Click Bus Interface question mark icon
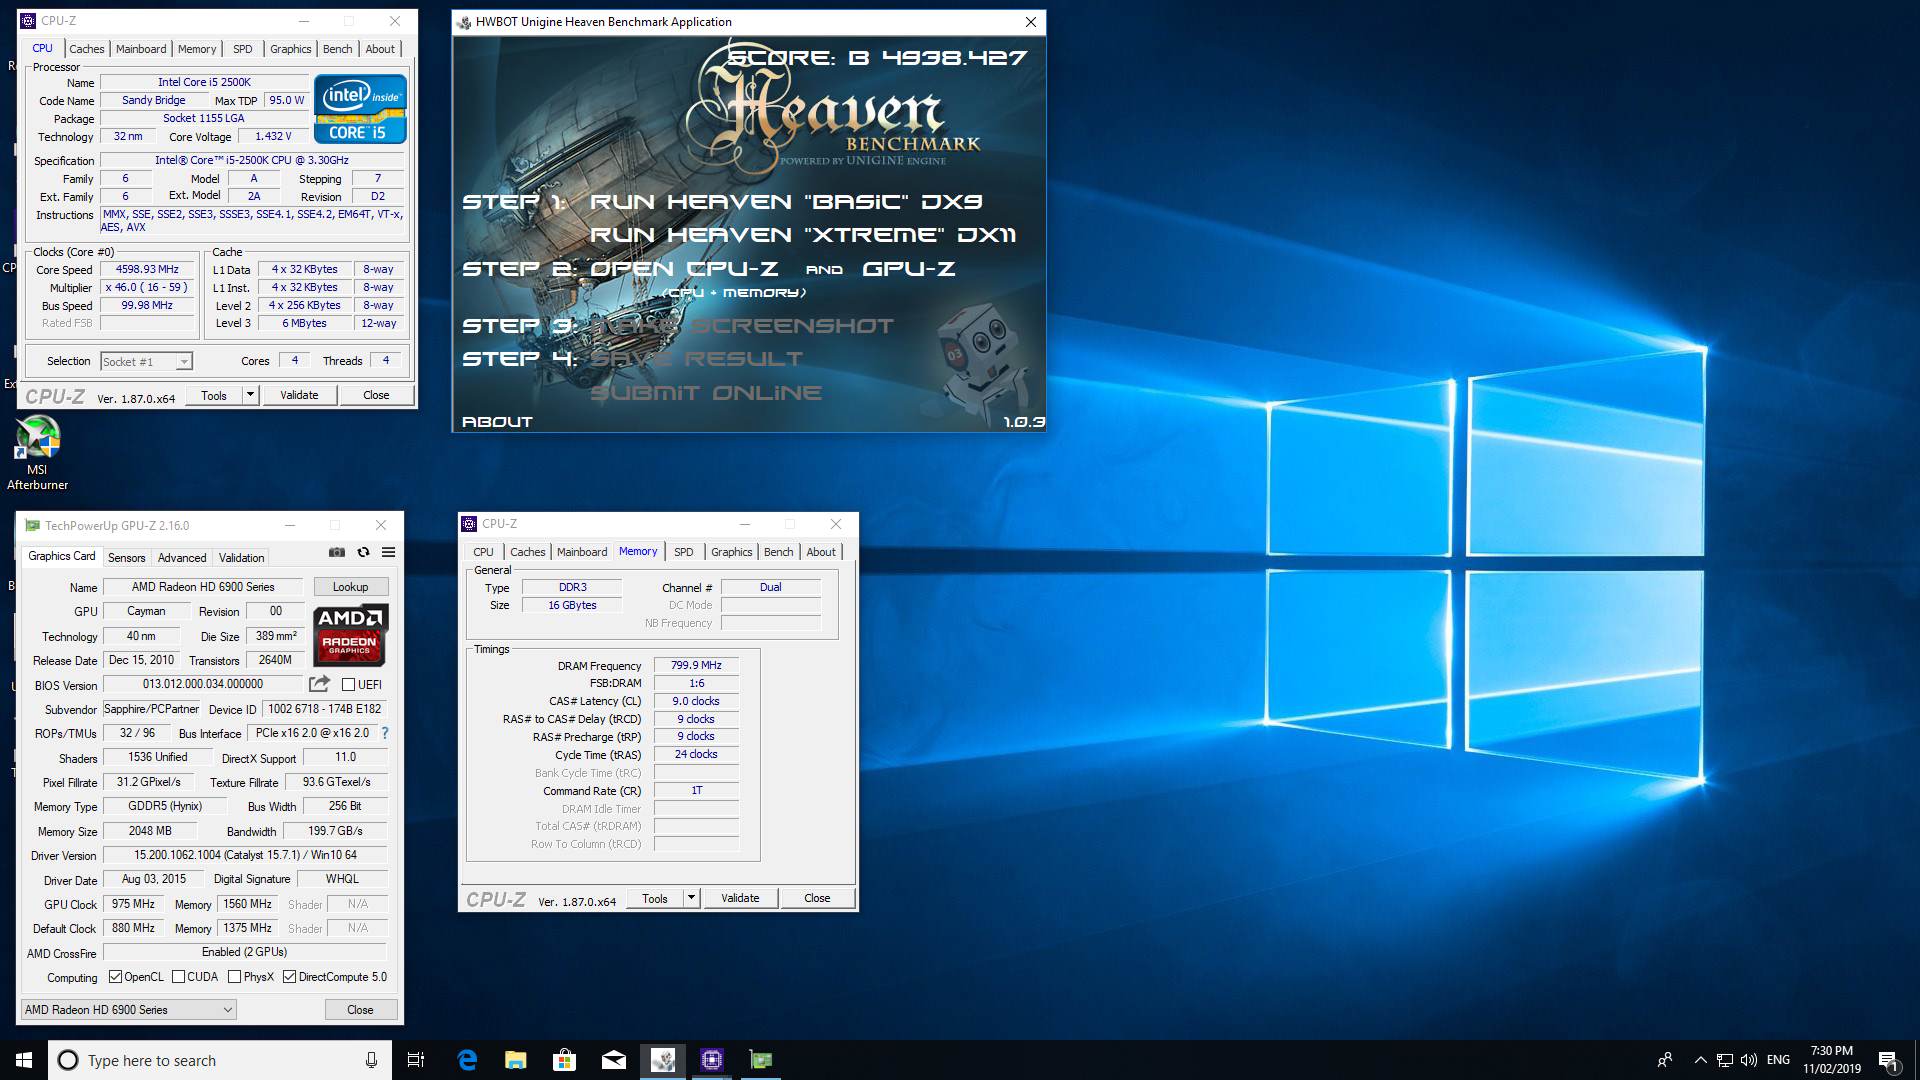The height and width of the screenshot is (1080, 1920). [x=385, y=733]
